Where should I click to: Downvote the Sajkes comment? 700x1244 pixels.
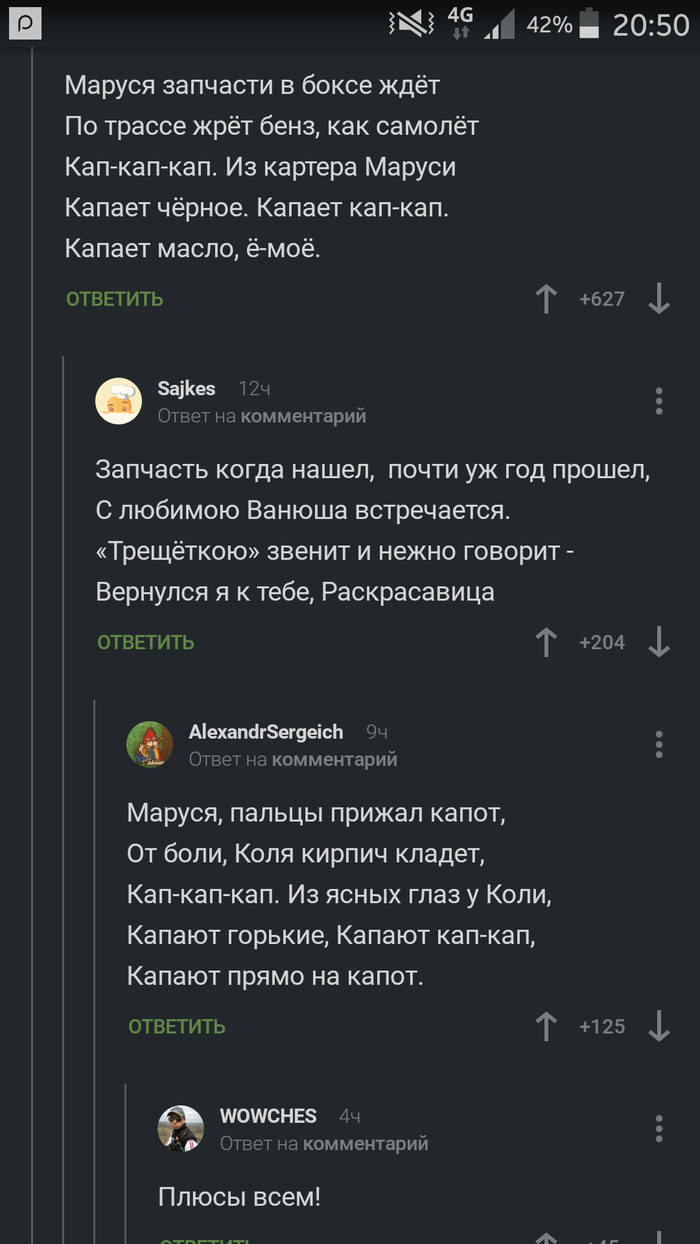659,643
